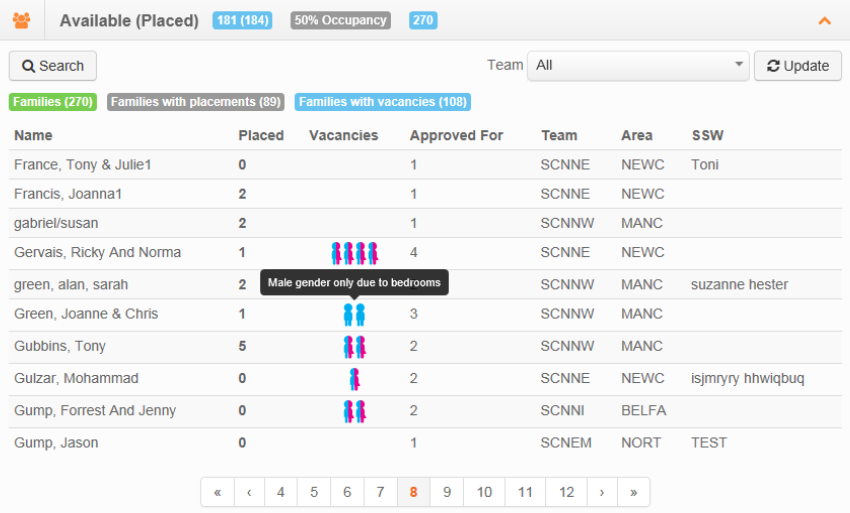Go to first page with « button
Screen dimensions: 850x513
tap(217, 492)
